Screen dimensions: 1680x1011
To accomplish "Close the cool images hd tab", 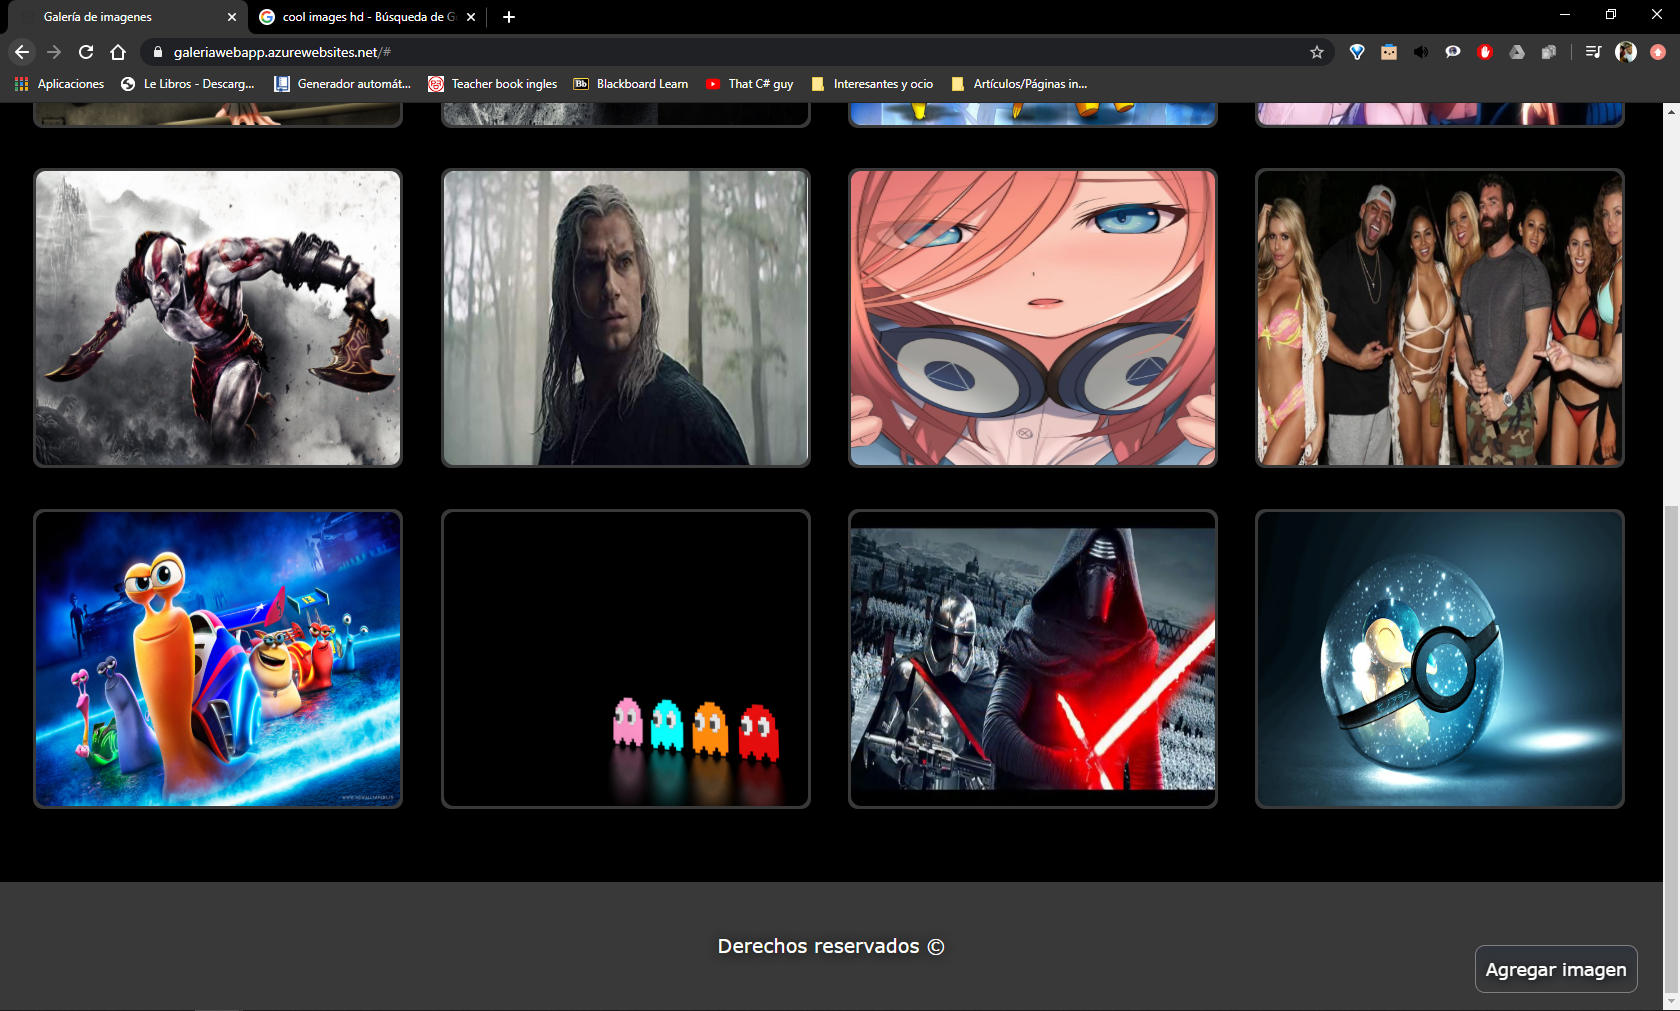I will (471, 17).
